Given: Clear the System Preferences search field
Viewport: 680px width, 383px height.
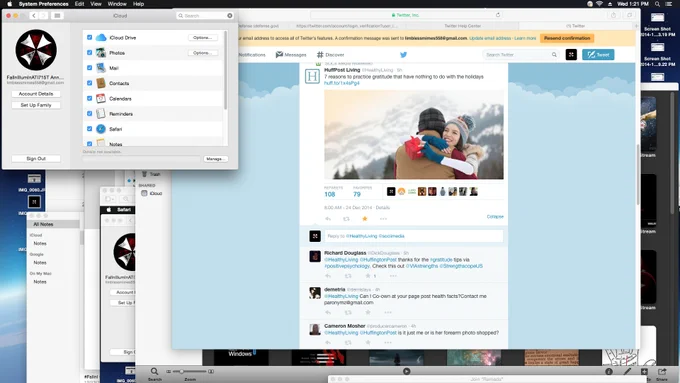Looking at the screenshot, I should point(229,16).
